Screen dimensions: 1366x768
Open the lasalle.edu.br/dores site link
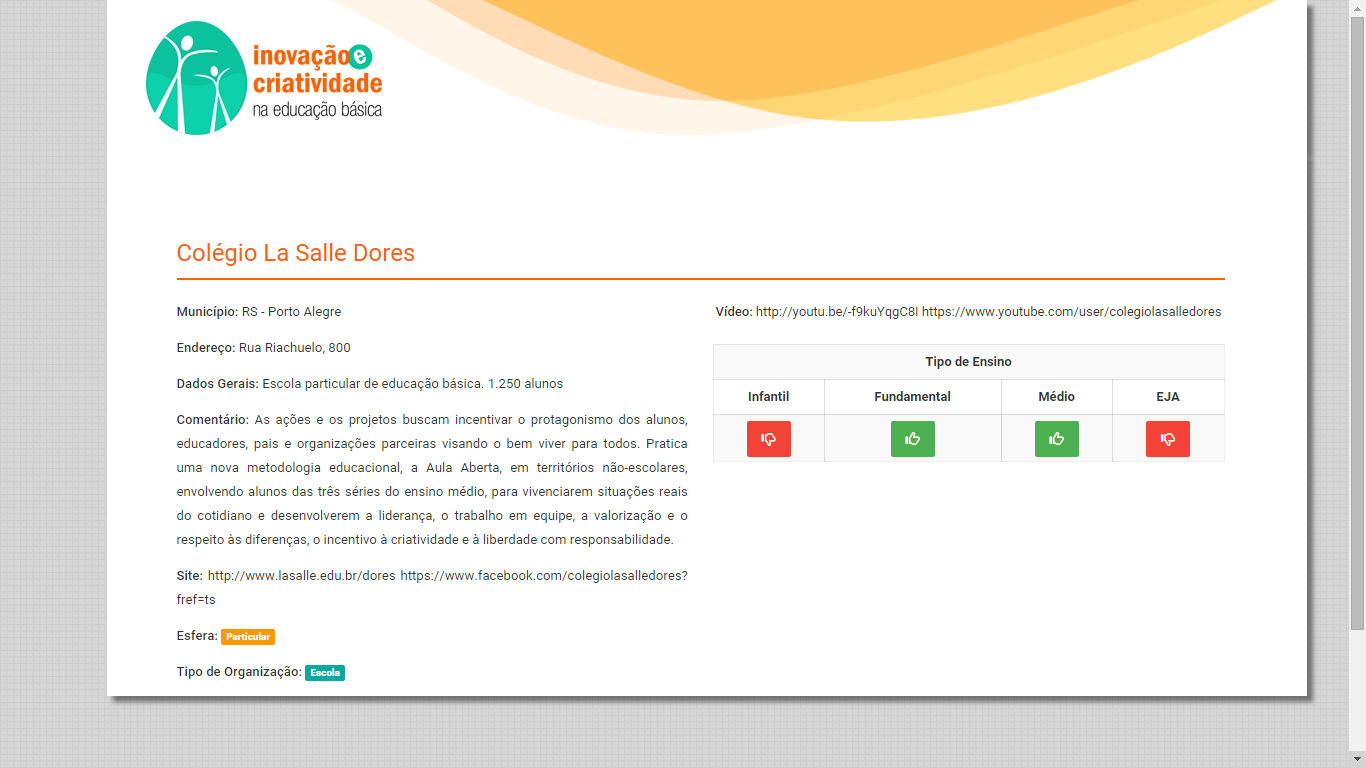(301, 576)
